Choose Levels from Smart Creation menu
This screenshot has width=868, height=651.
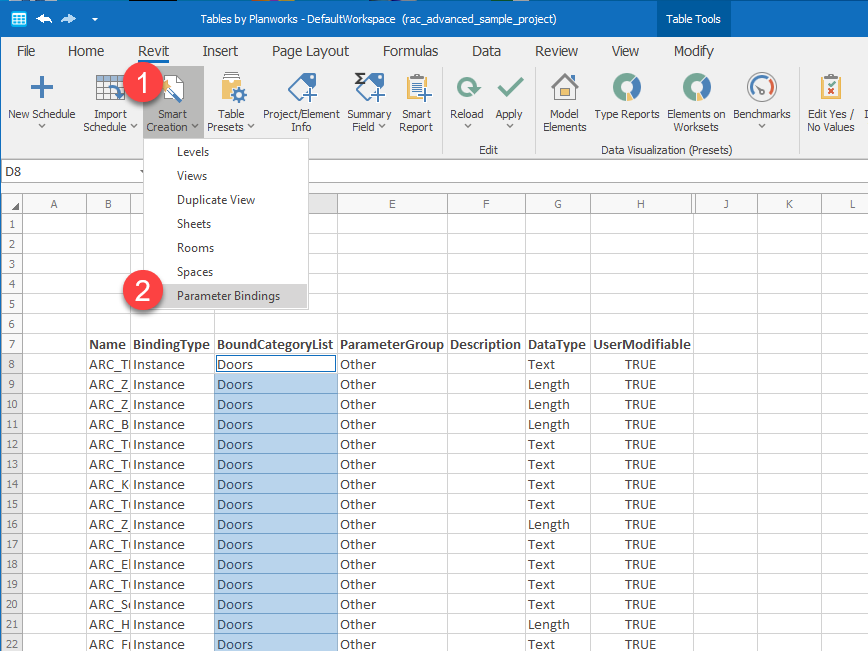(x=225, y=152)
